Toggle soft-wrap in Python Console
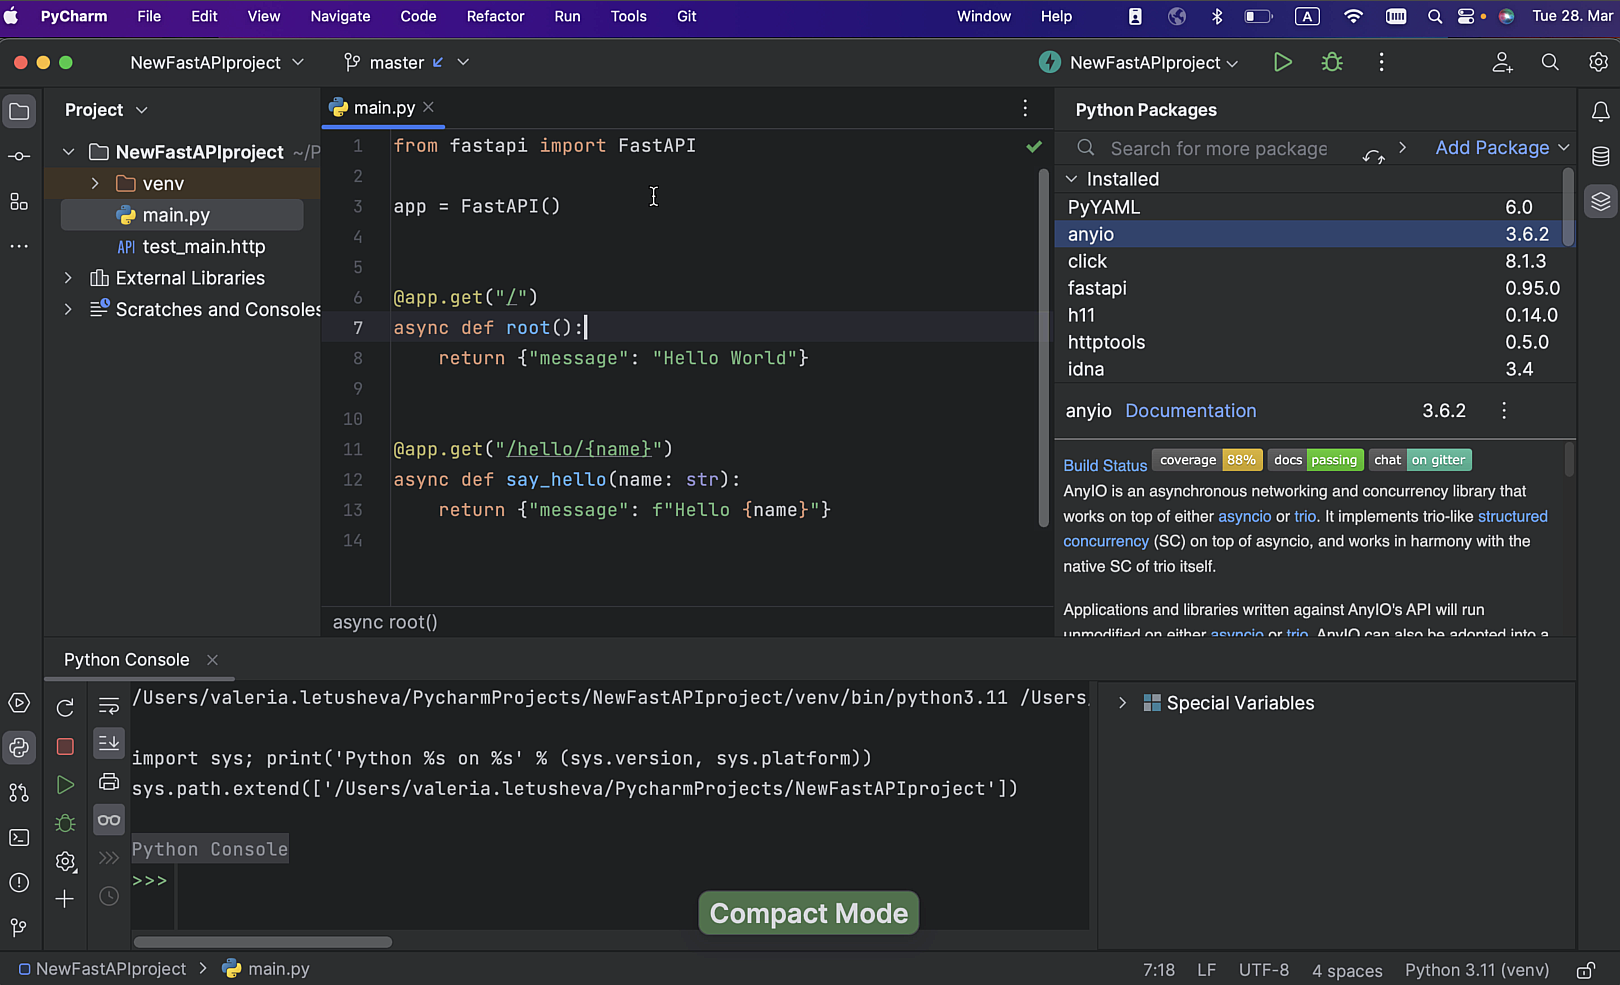 click(x=109, y=707)
